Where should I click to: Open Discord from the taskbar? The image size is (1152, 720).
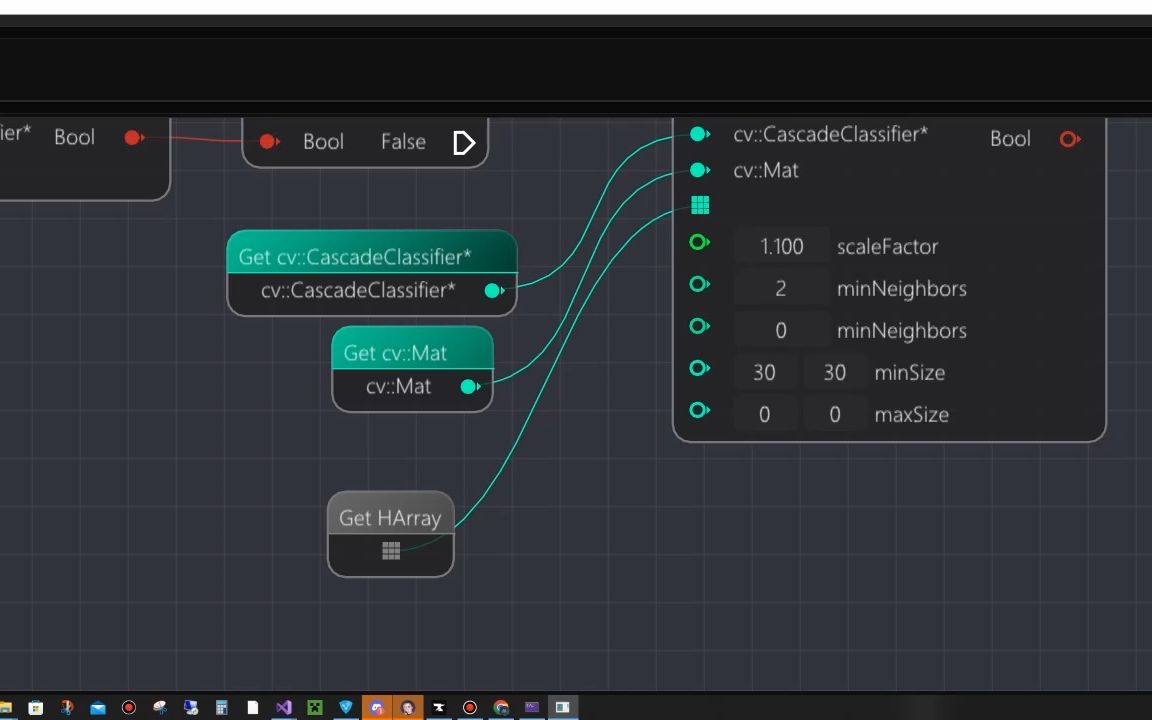[x=377, y=708]
